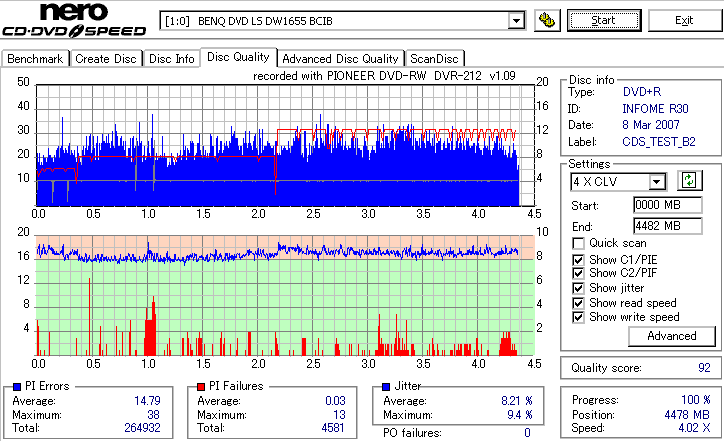The height and width of the screenshot is (441, 724).
Task: Untick the Show read speed checkbox
Action: (x=578, y=303)
